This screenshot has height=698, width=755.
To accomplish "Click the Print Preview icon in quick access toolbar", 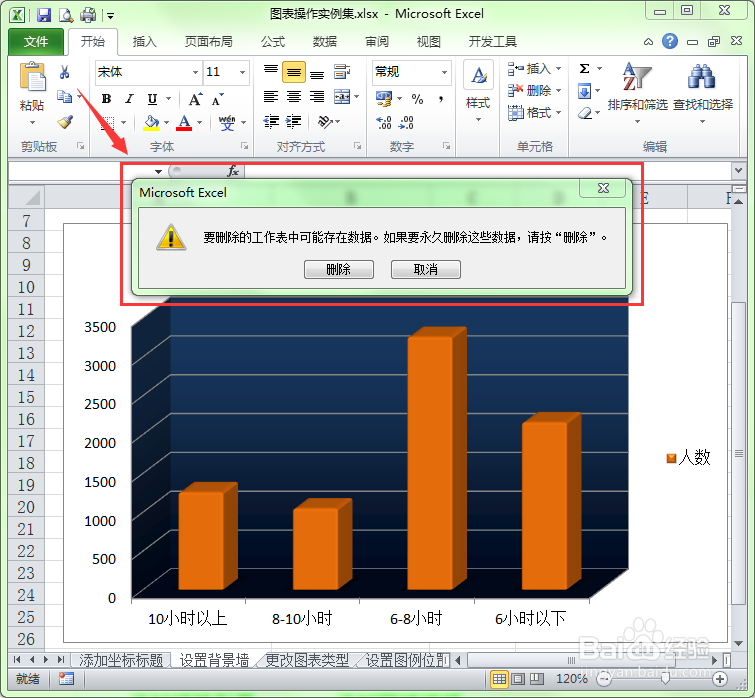I will click(x=65, y=15).
